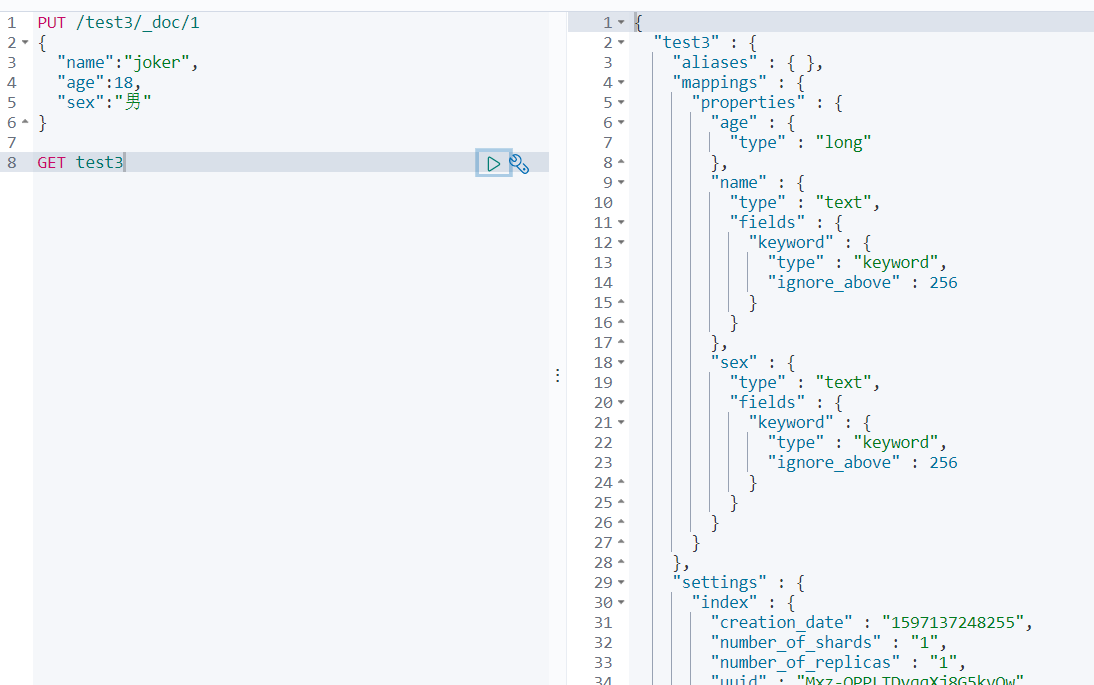Click empty editor line 7

coord(293,142)
